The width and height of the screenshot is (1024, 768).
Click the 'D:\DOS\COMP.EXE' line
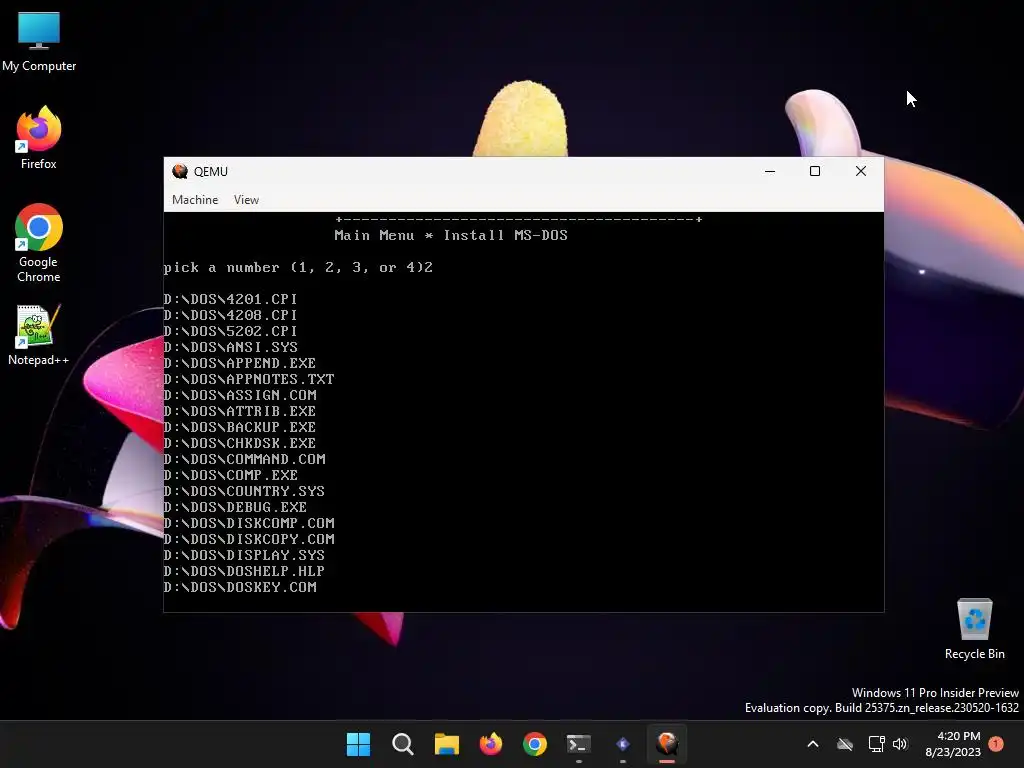[x=231, y=475]
